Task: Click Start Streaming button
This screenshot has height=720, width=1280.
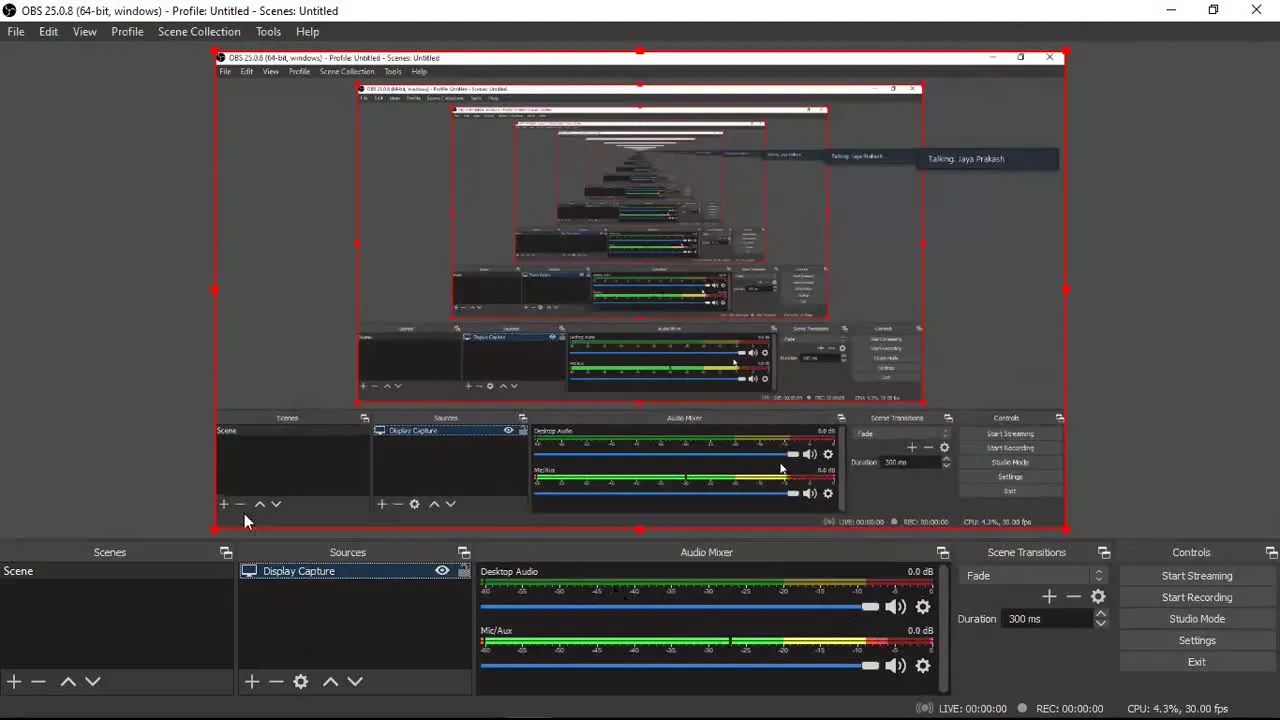Action: 1197,576
